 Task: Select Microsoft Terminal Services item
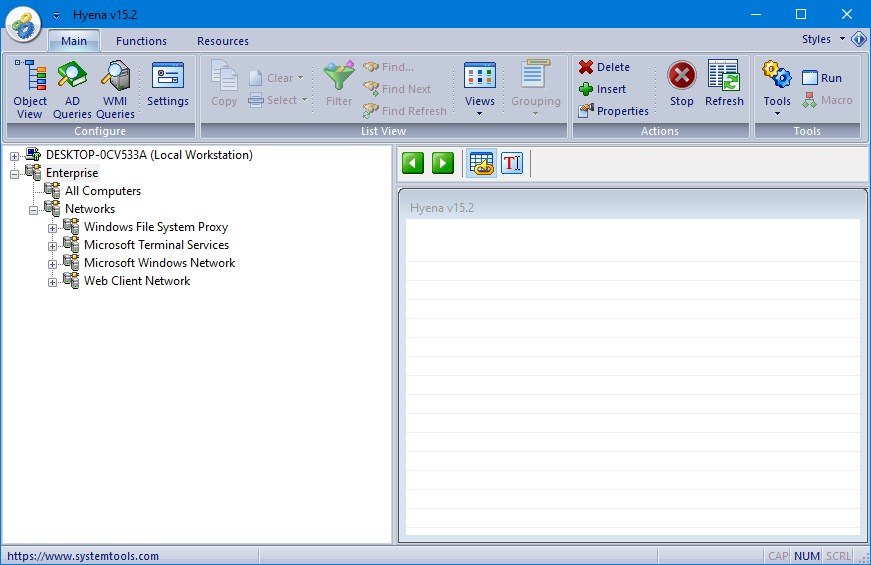coord(156,244)
